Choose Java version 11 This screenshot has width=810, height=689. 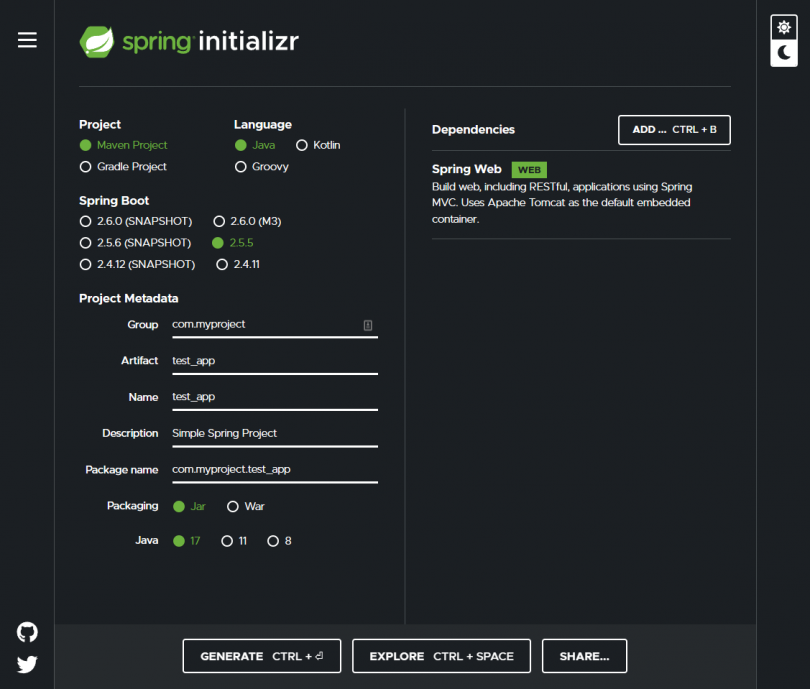(x=227, y=541)
